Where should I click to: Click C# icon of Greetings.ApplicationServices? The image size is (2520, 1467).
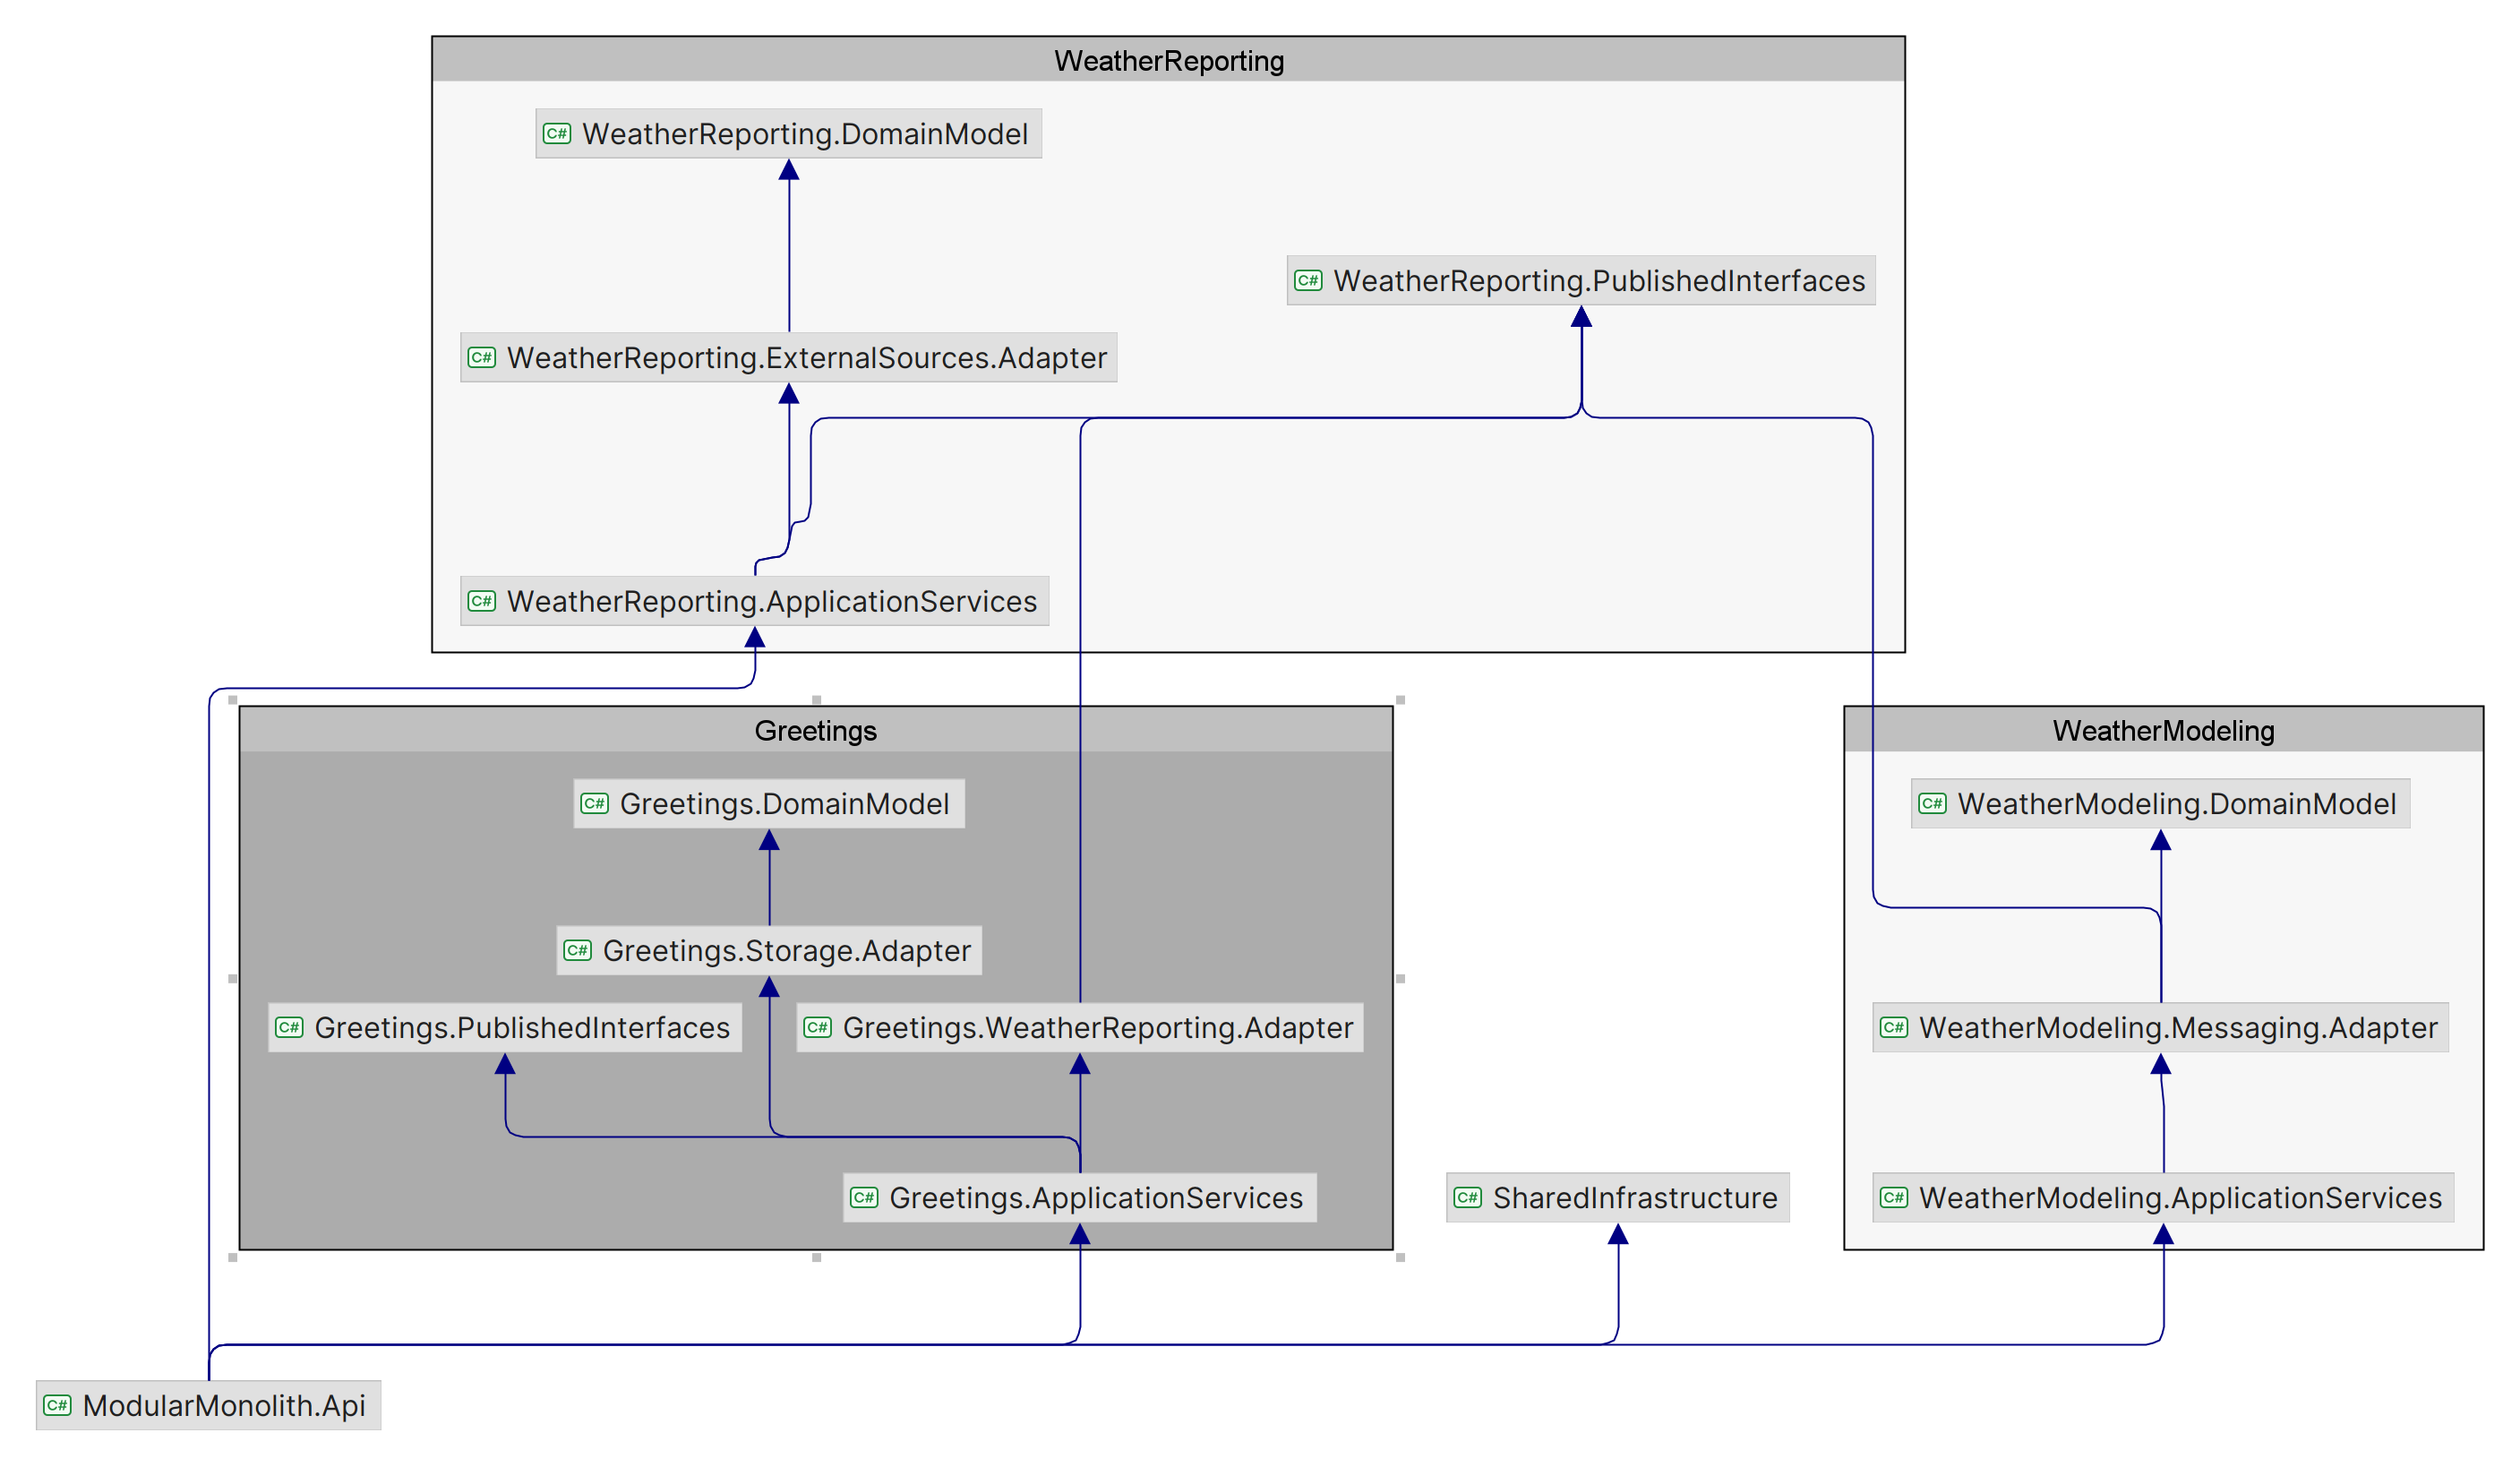864,1197
